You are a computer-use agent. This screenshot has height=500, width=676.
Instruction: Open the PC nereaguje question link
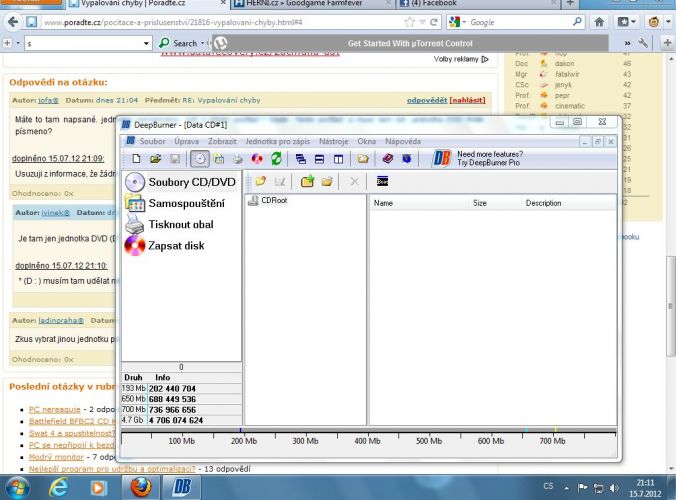(54, 409)
